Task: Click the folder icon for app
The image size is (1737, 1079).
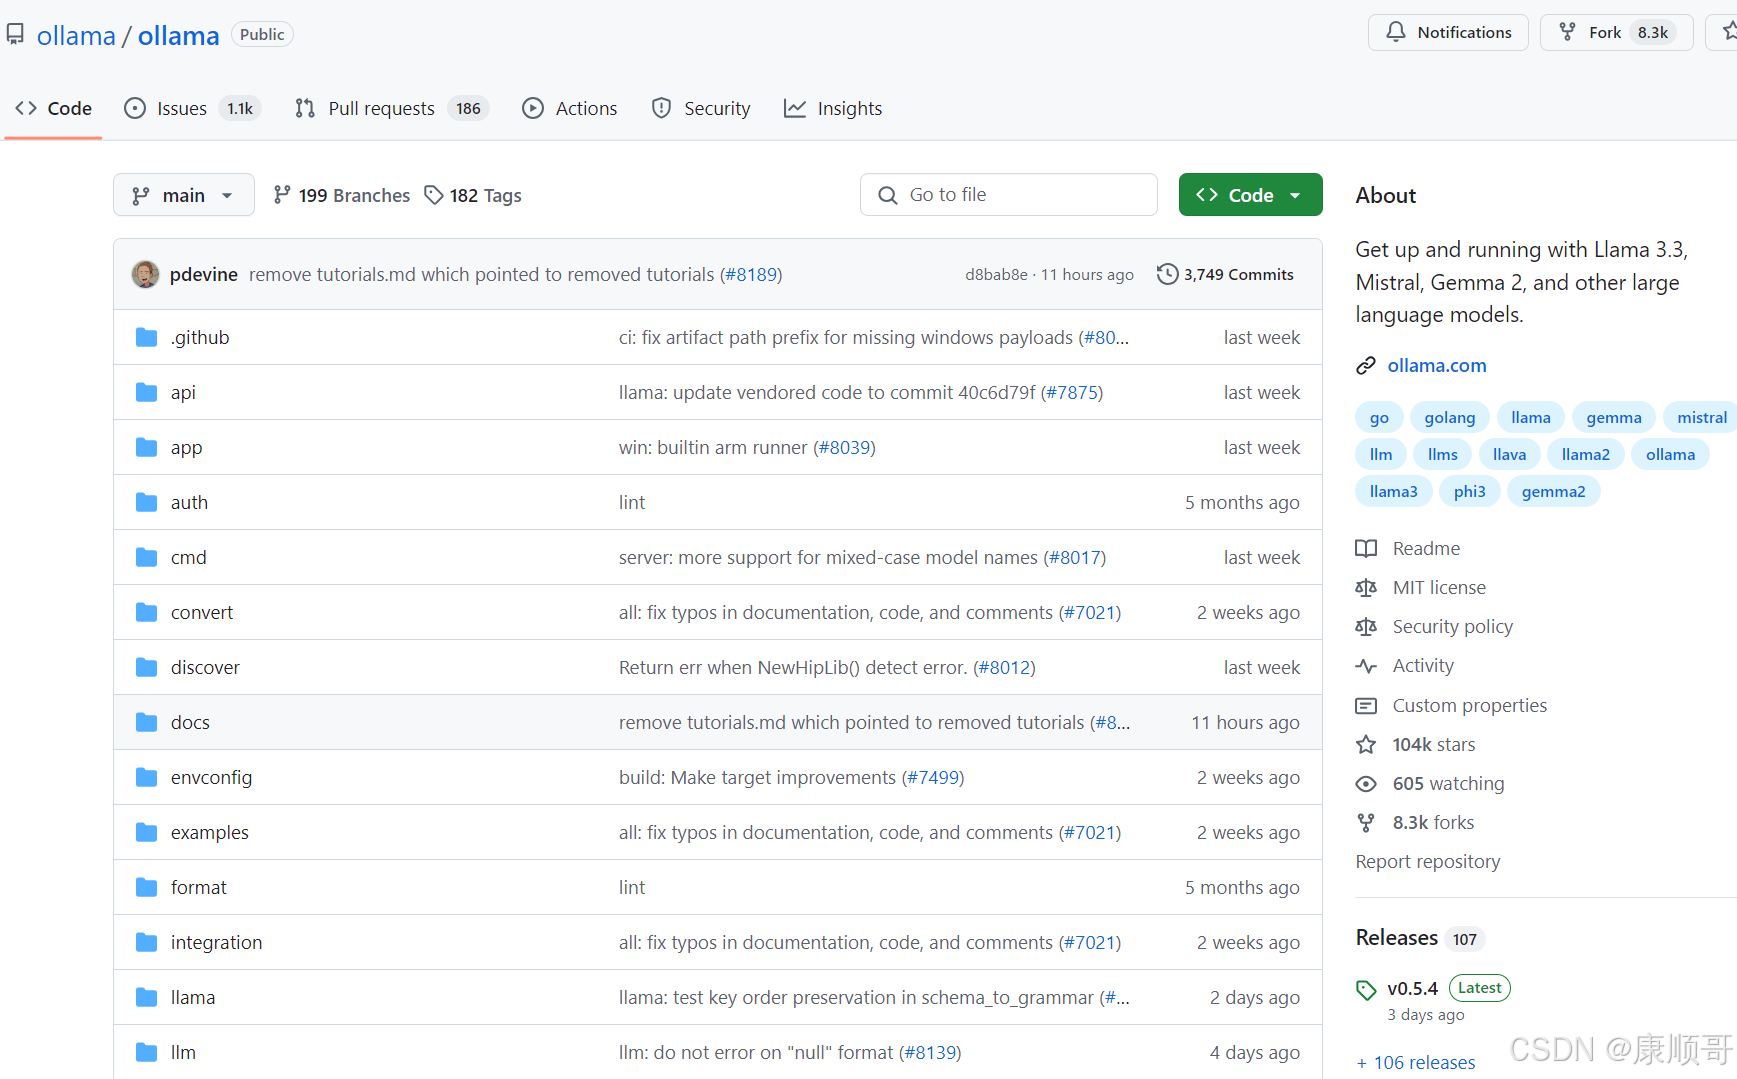Action: point(146,447)
